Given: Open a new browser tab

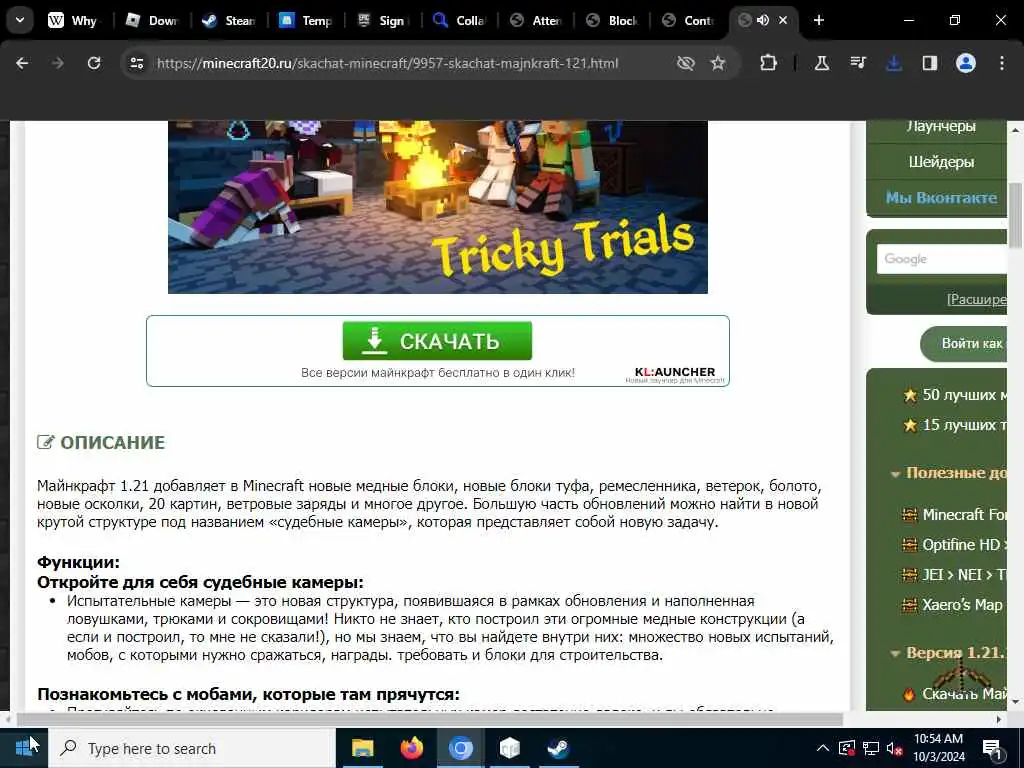Looking at the screenshot, I should coord(818,20).
